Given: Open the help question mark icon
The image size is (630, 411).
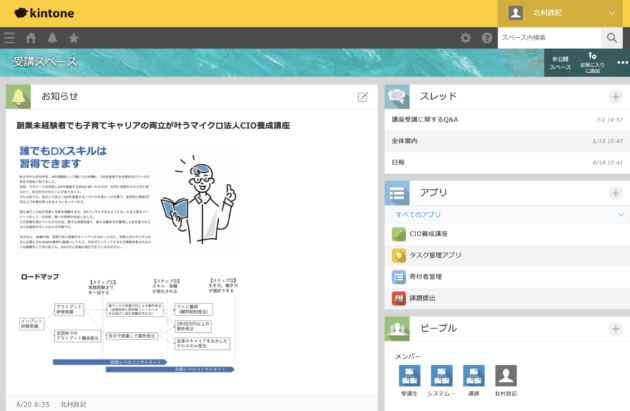Looking at the screenshot, I should [x=487, y=38].
